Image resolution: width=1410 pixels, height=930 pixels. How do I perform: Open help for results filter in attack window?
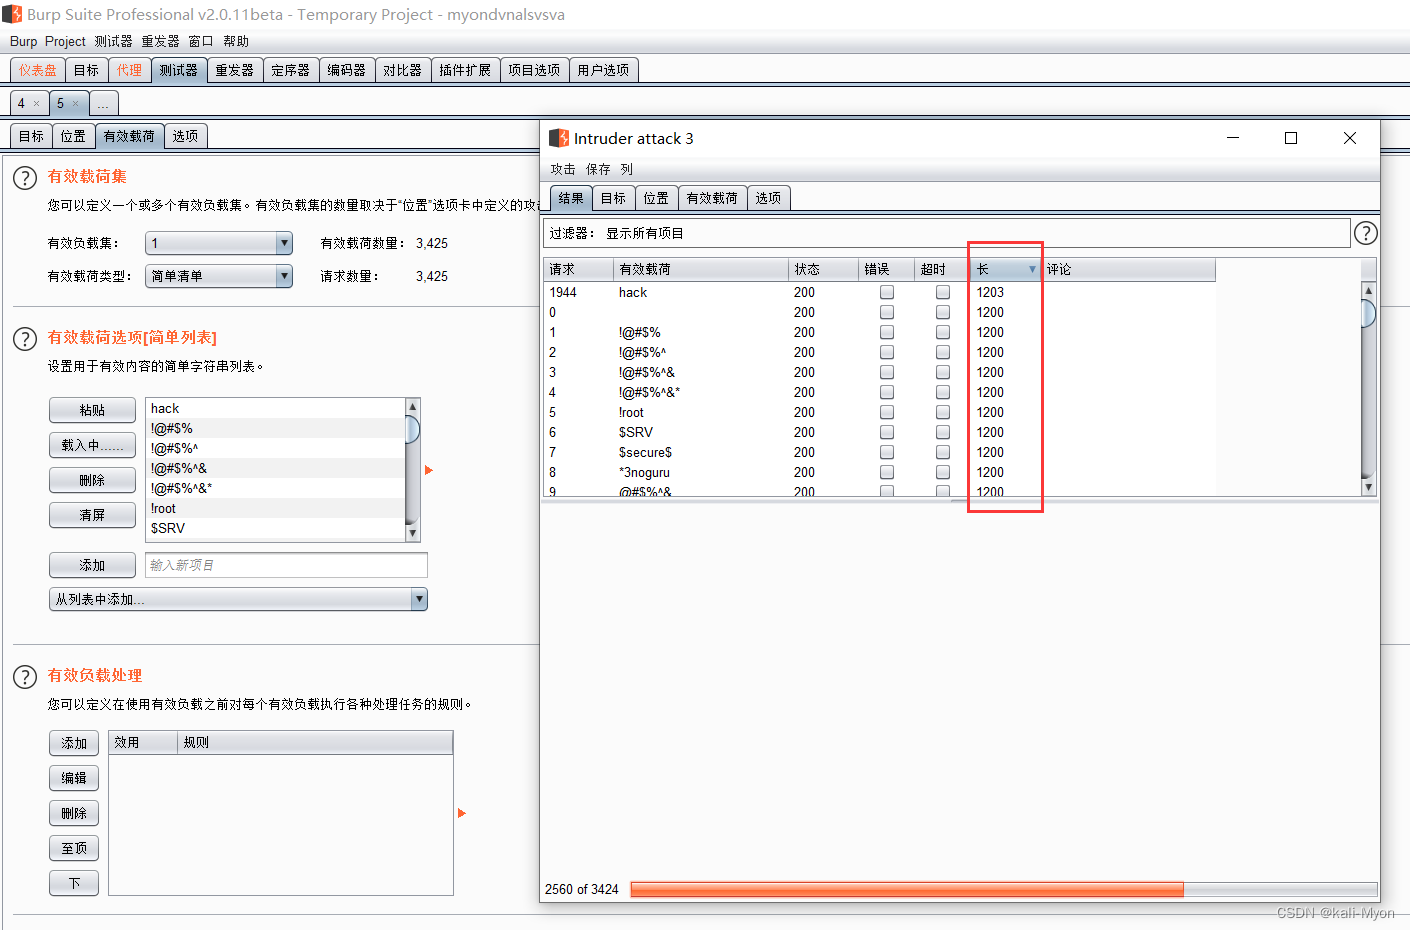point(1365,233)
